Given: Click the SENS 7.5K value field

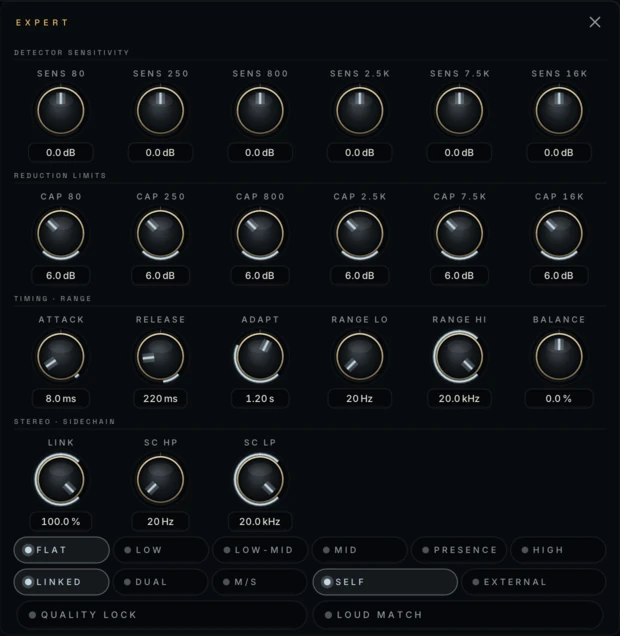Looking at the screenshot, I should click(459, 153).
